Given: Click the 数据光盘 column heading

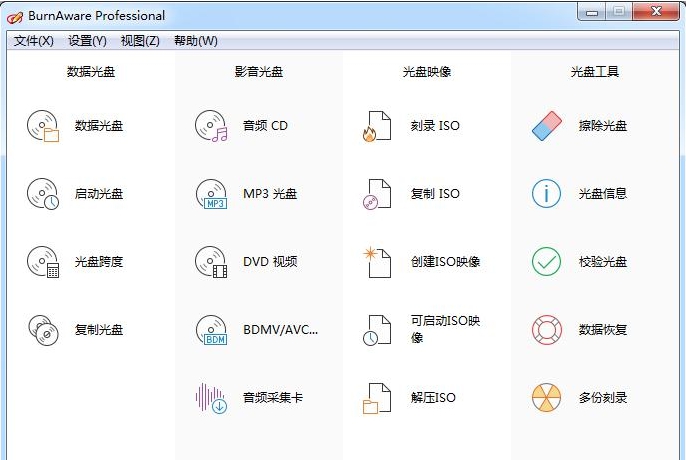Looking at the screenshot, I should click(91, 72).
